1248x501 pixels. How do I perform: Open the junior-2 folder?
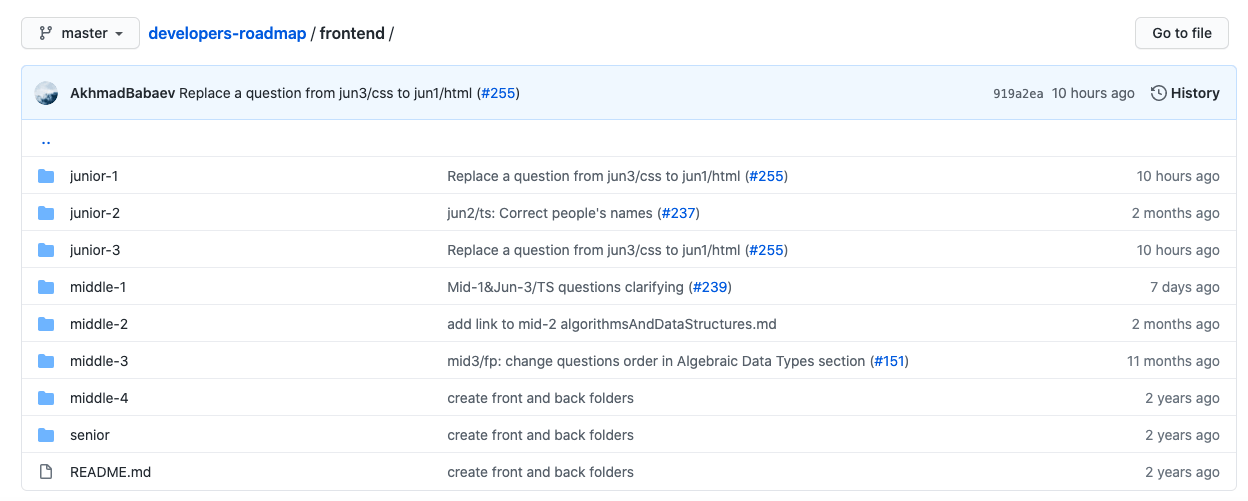(x=95, y=213)
